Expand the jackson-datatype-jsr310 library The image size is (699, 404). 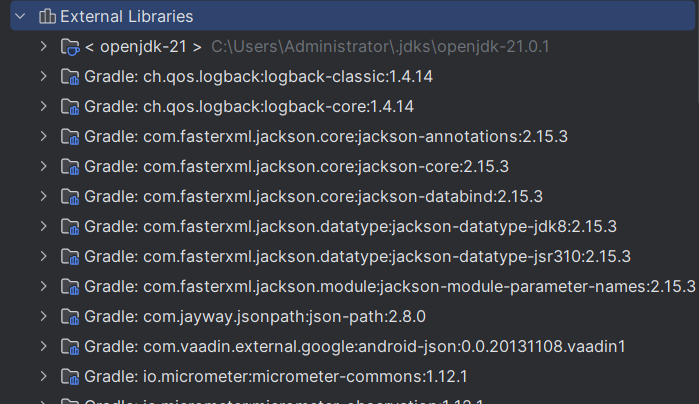[43, 256]
